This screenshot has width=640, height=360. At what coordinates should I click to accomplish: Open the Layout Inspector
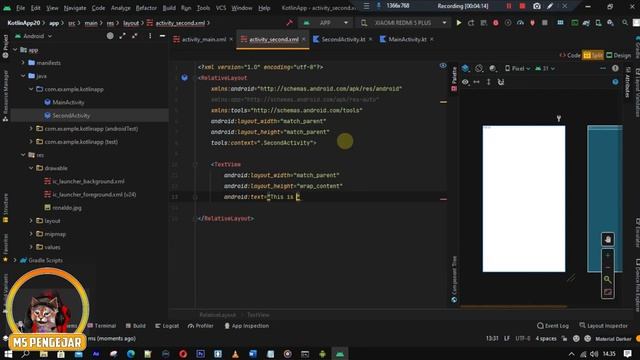(603, 326)
